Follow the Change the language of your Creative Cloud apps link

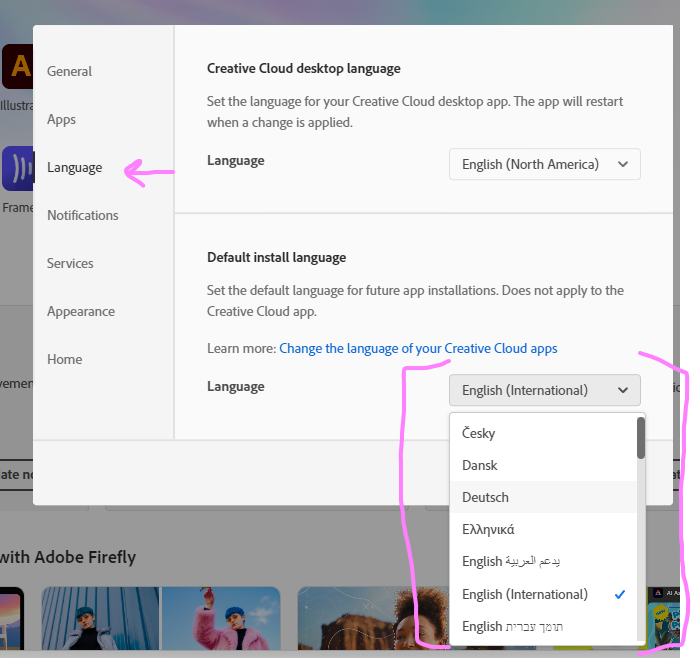pyautogui.click(x=418, y=349)
